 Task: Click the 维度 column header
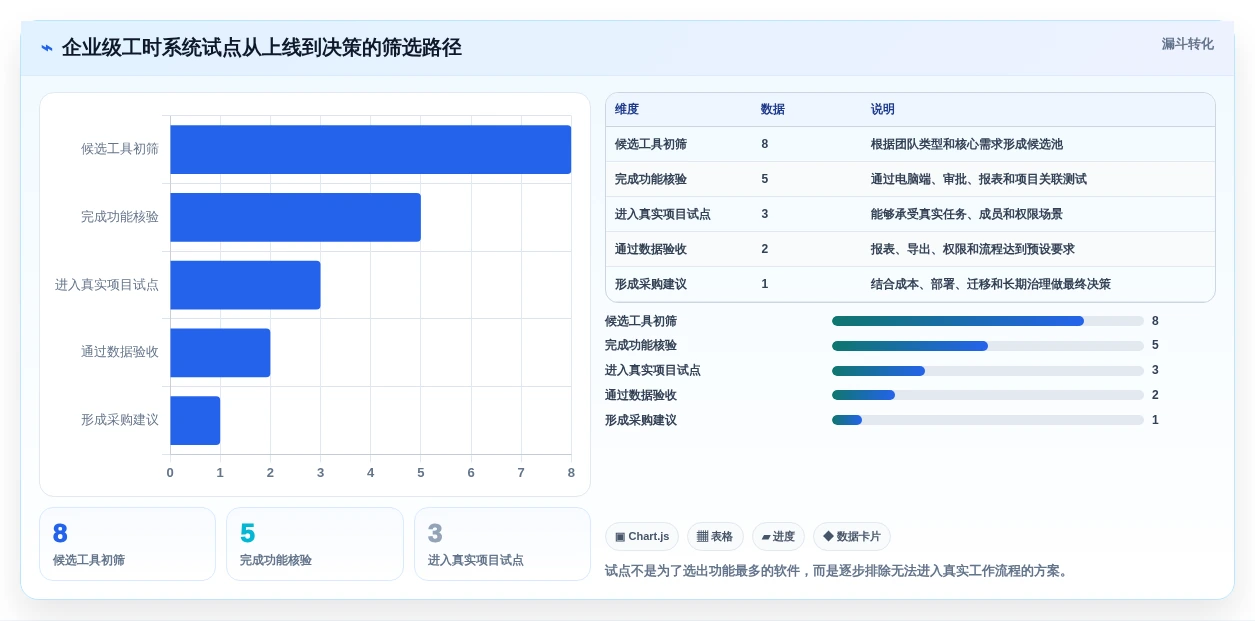pyautogui.click(x=627, y=109)
